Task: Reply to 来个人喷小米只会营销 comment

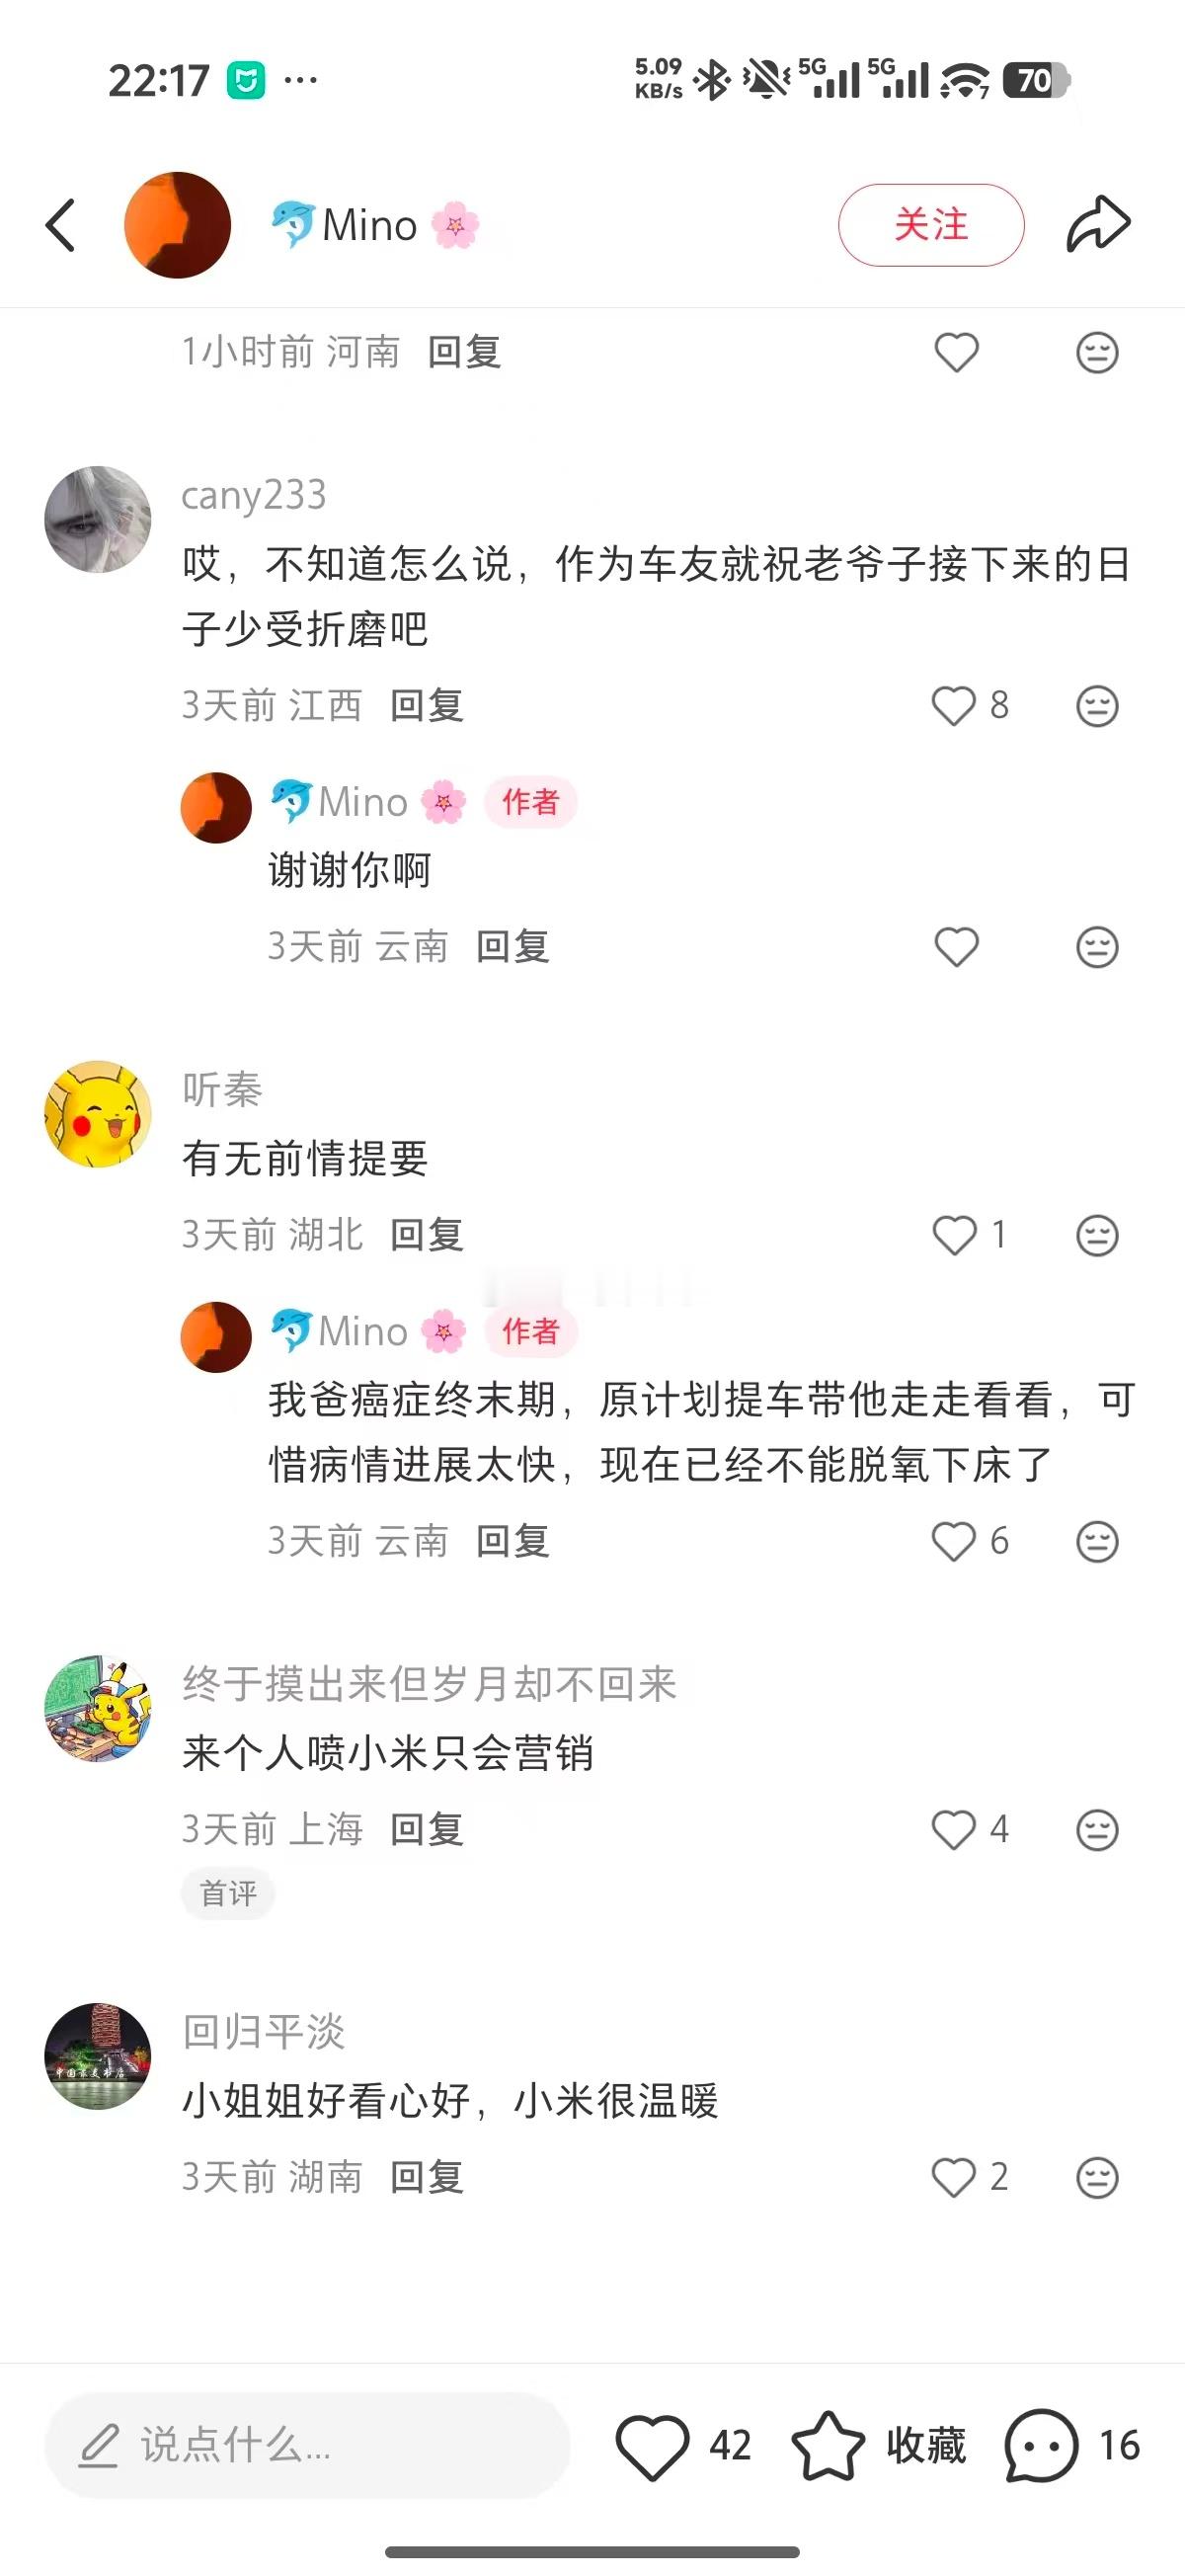Action: pyautogui.click(x=427, y=1830)
